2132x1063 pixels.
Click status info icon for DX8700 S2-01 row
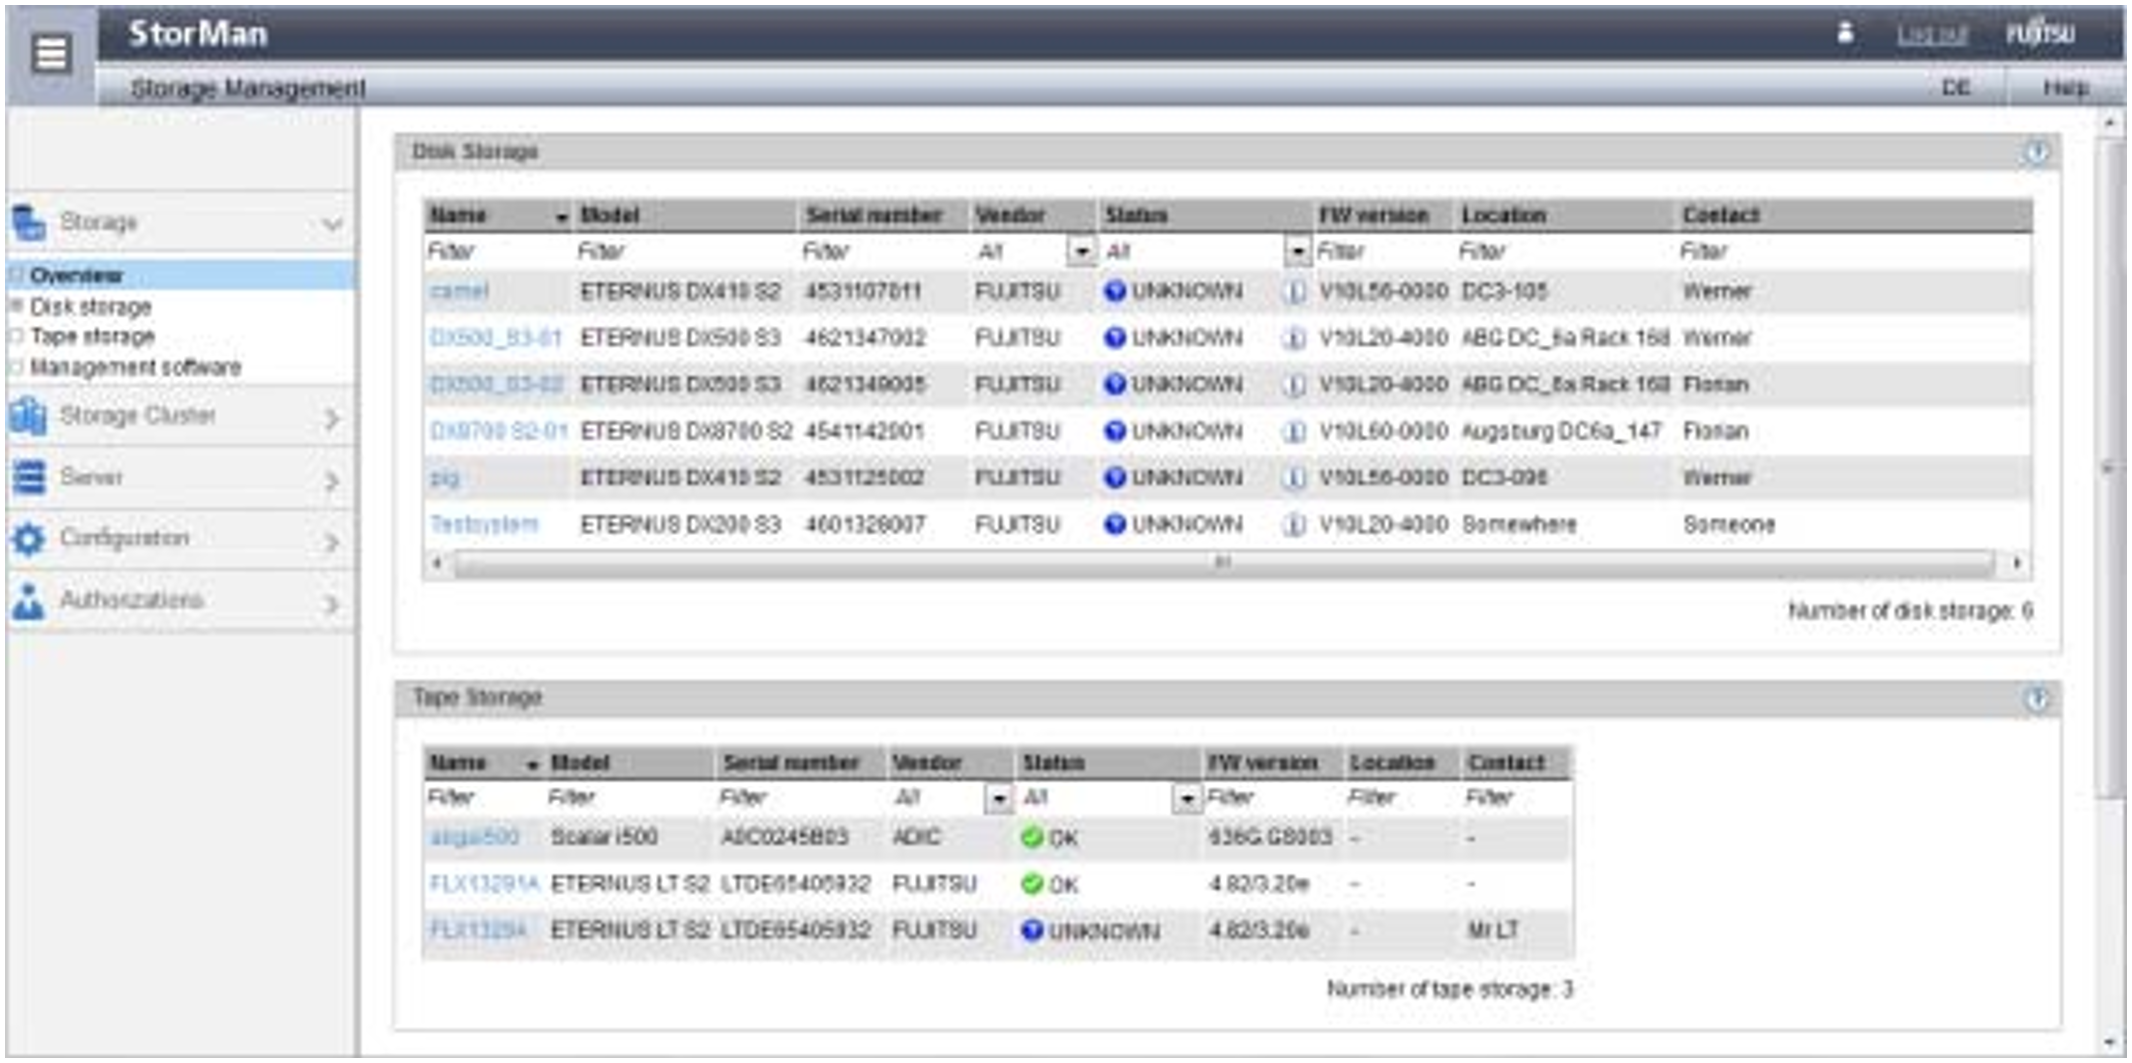1294,432
